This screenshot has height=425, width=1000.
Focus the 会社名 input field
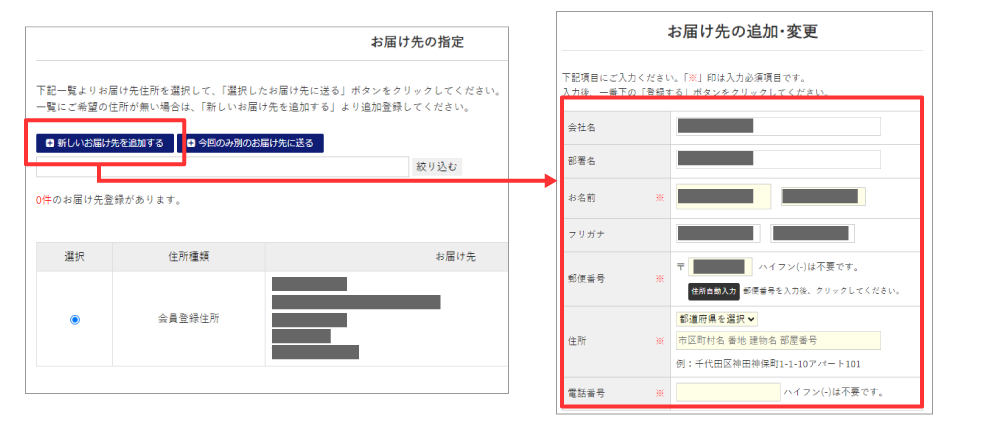tap(778, 126)
